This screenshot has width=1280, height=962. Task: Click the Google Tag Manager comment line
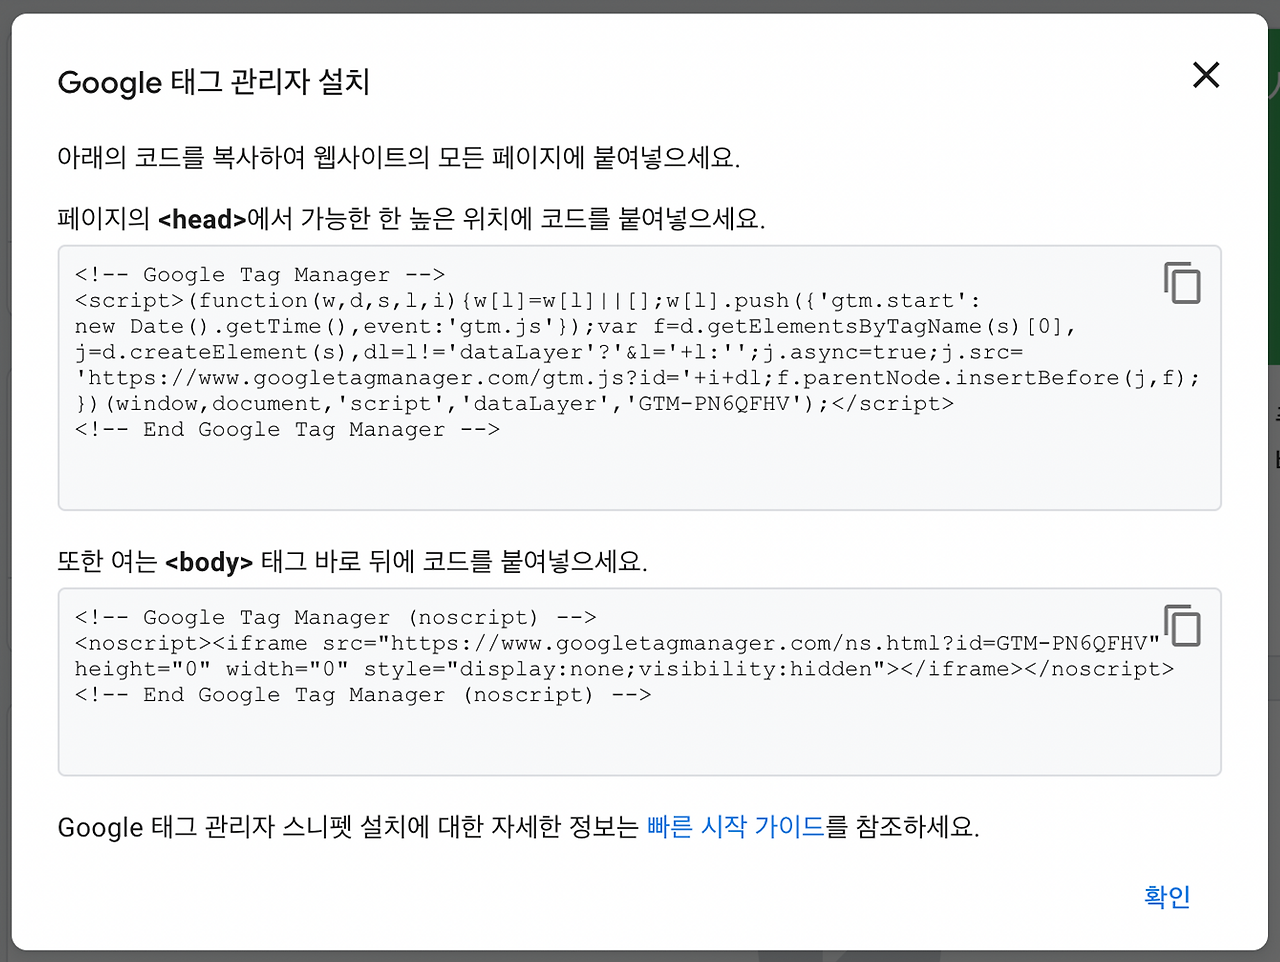[258, 274]
